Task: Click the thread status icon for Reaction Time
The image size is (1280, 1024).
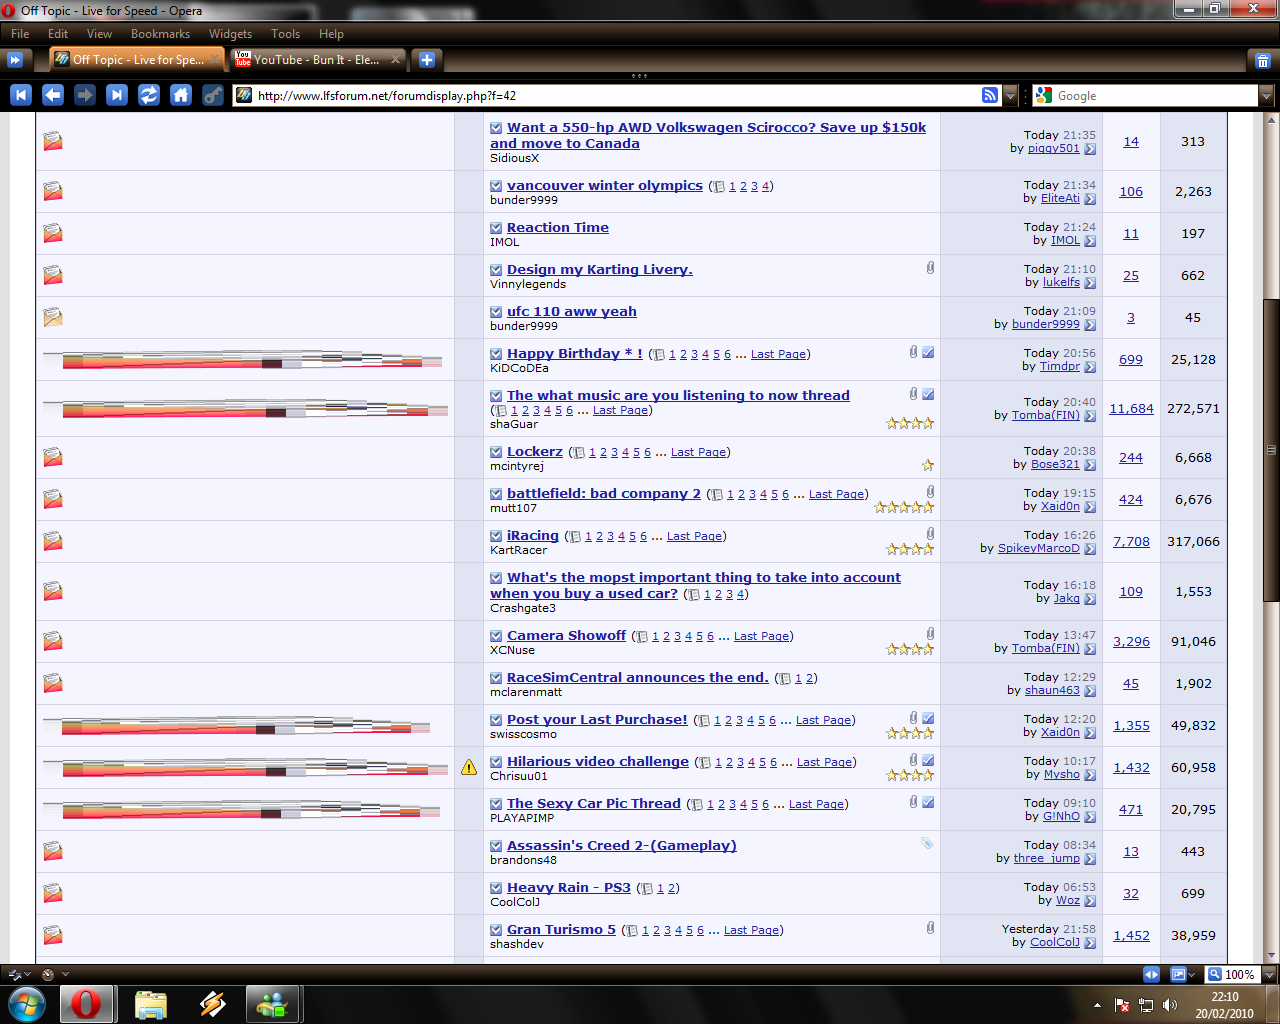Action: pos(53,233)
